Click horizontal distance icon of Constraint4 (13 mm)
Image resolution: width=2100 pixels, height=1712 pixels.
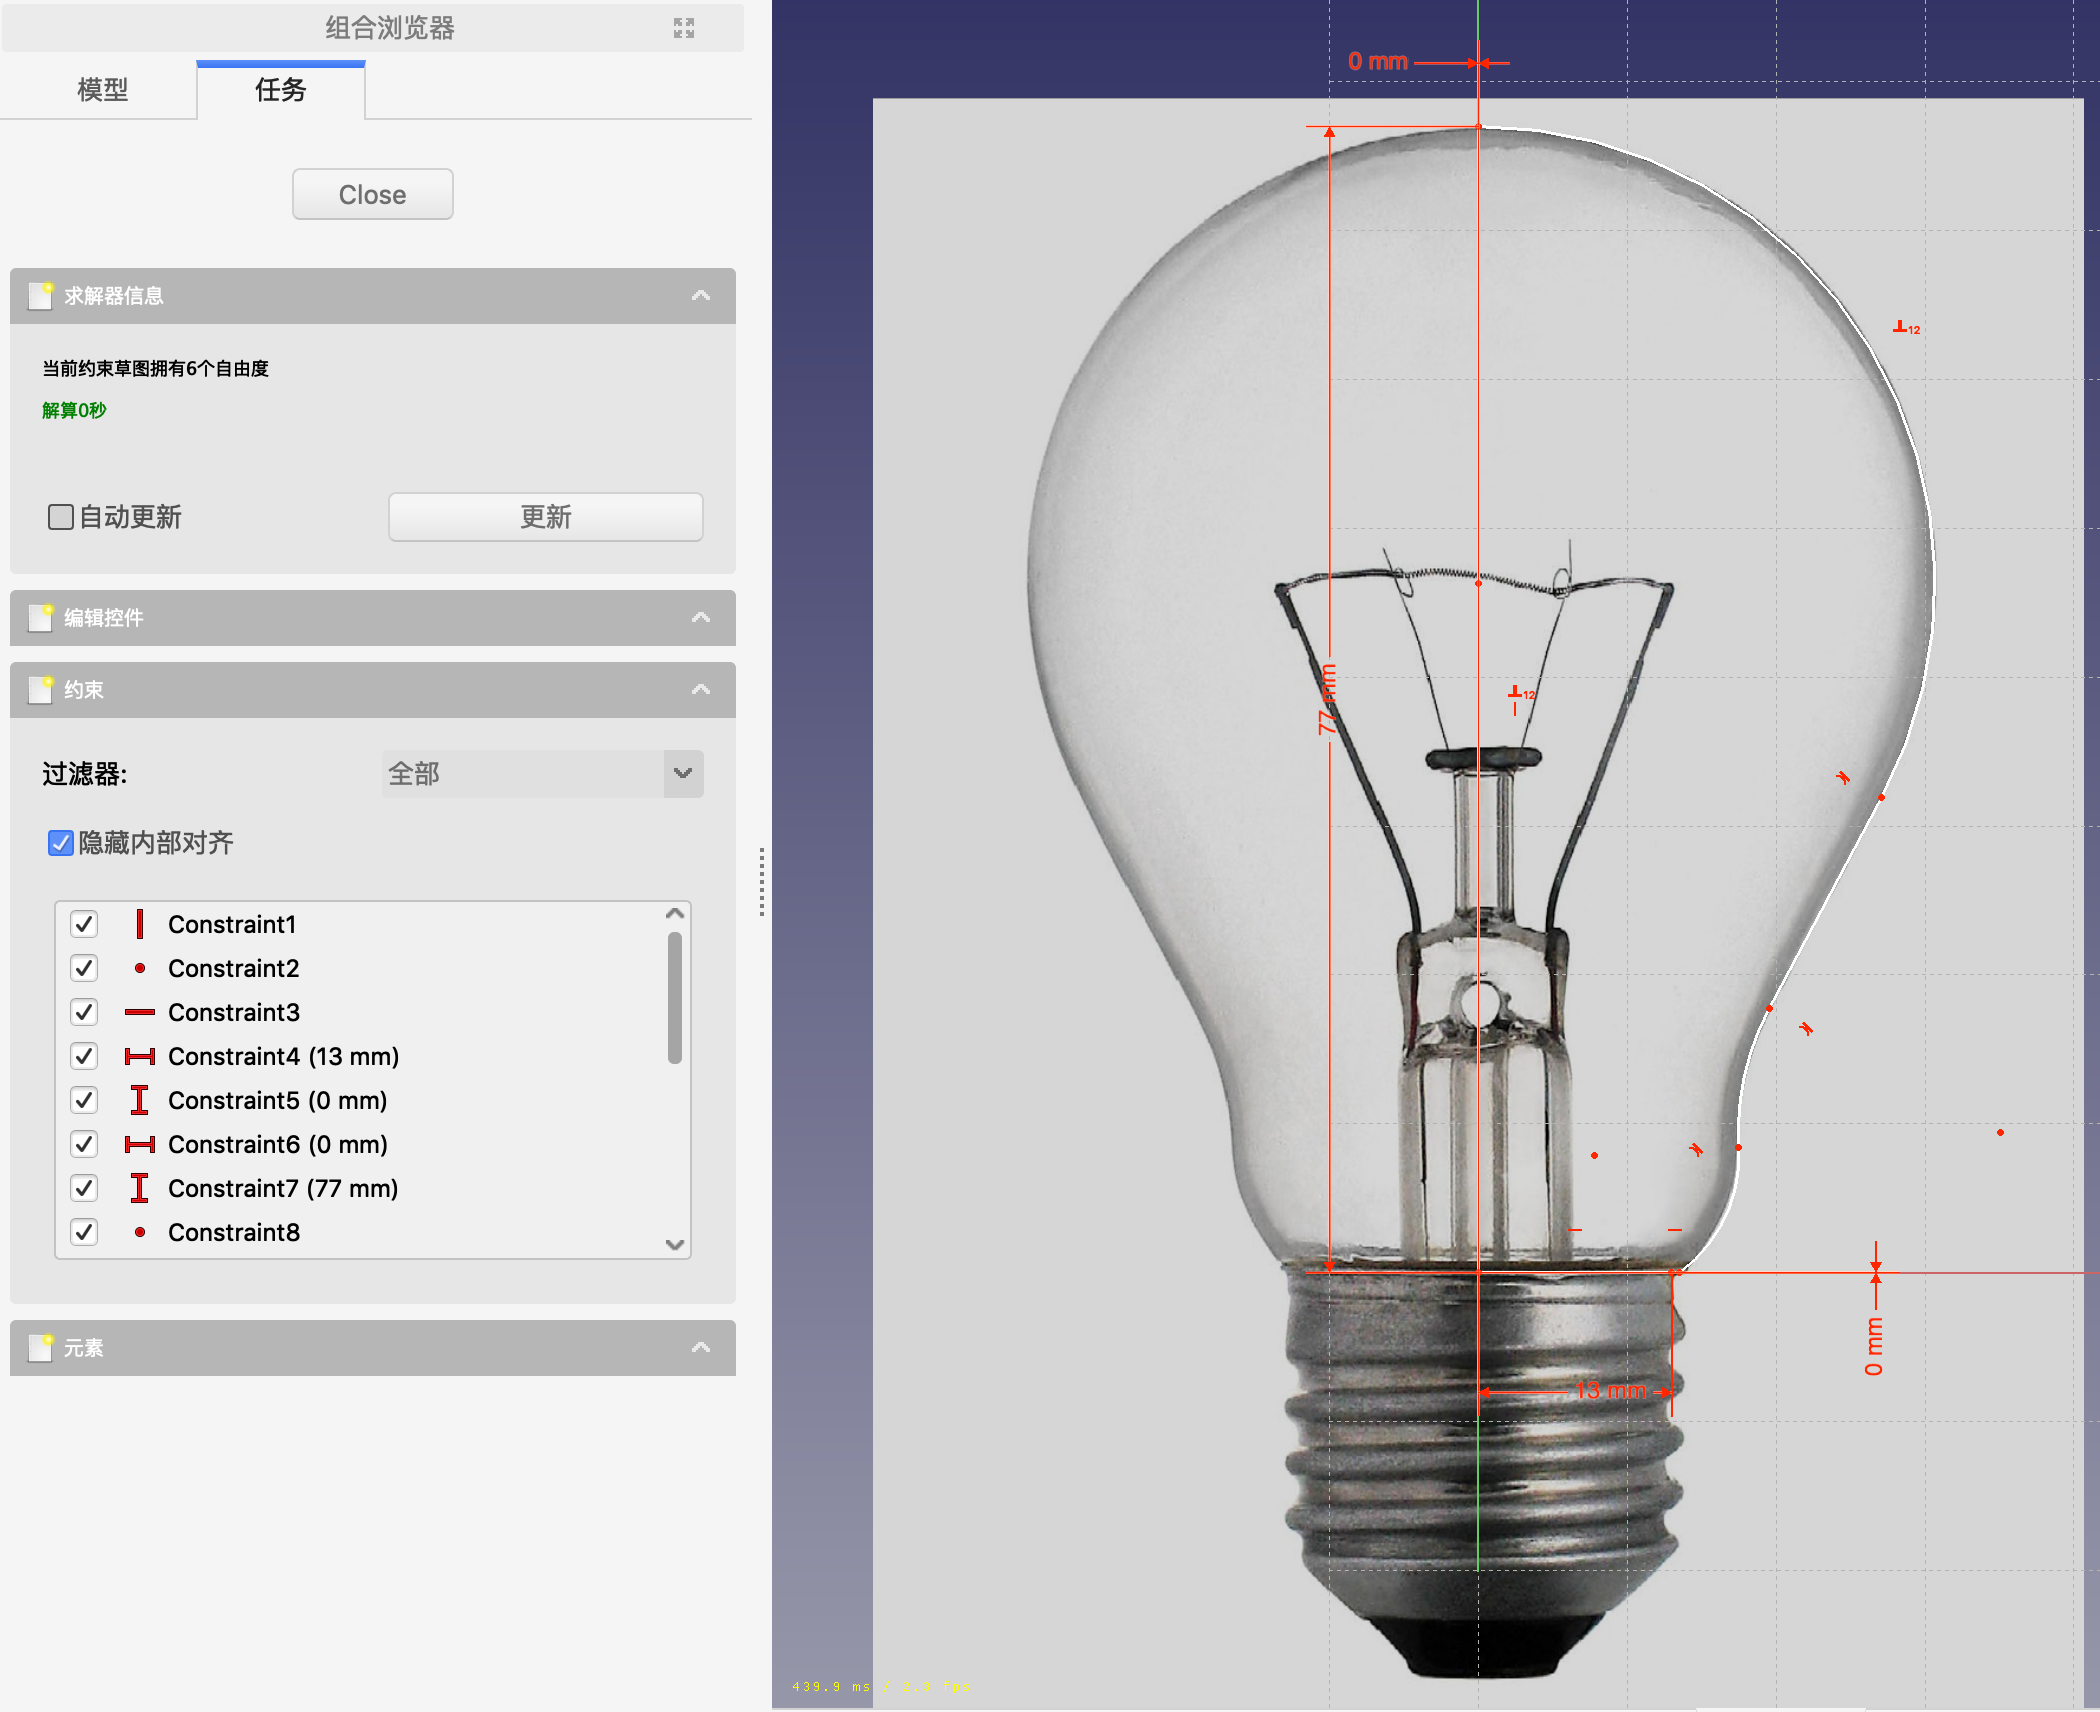coord(139,1056)
